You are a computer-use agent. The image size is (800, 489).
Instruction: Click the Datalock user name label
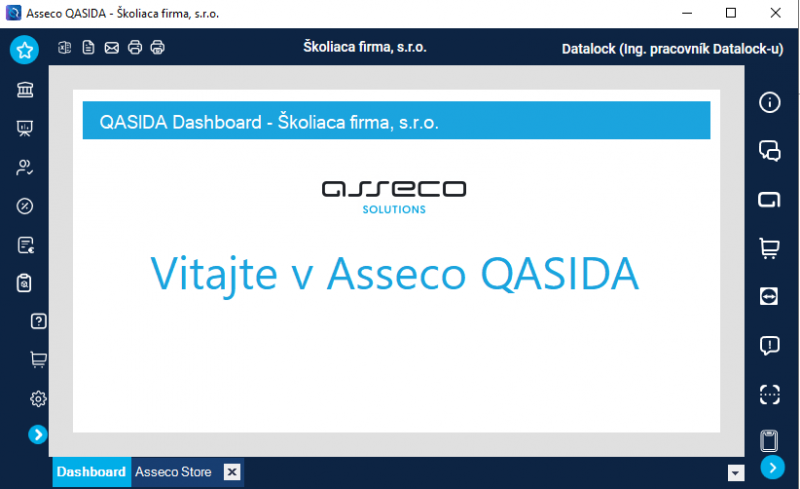click(x=672, y=49)
